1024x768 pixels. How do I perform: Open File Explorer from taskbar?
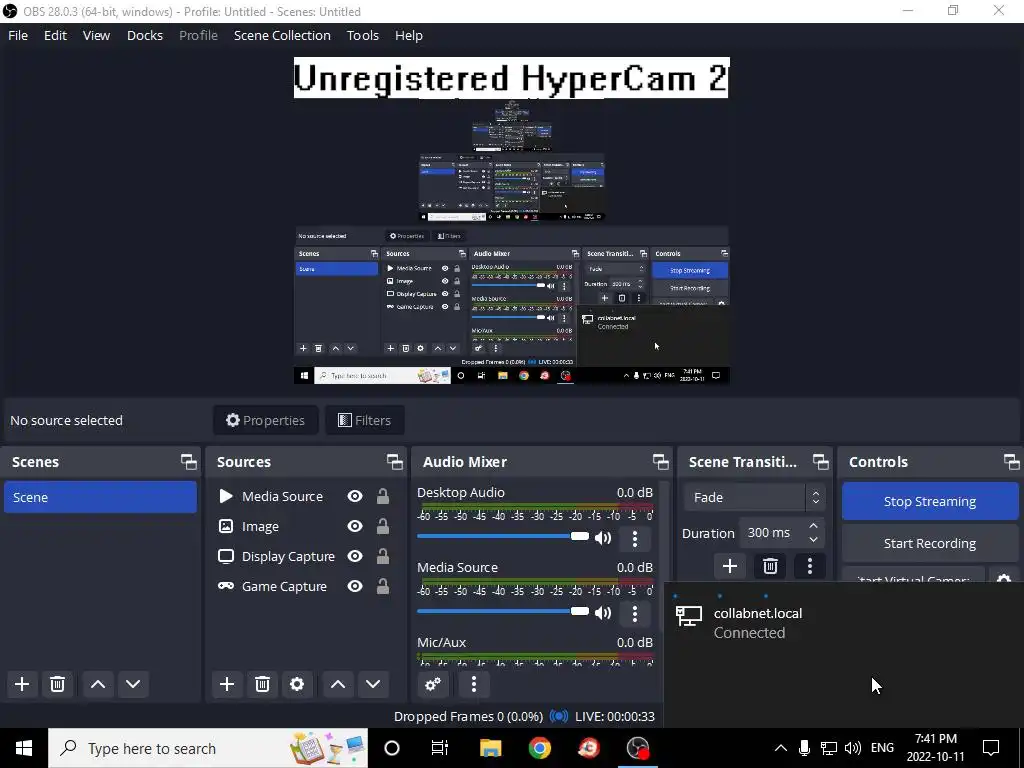490,748
